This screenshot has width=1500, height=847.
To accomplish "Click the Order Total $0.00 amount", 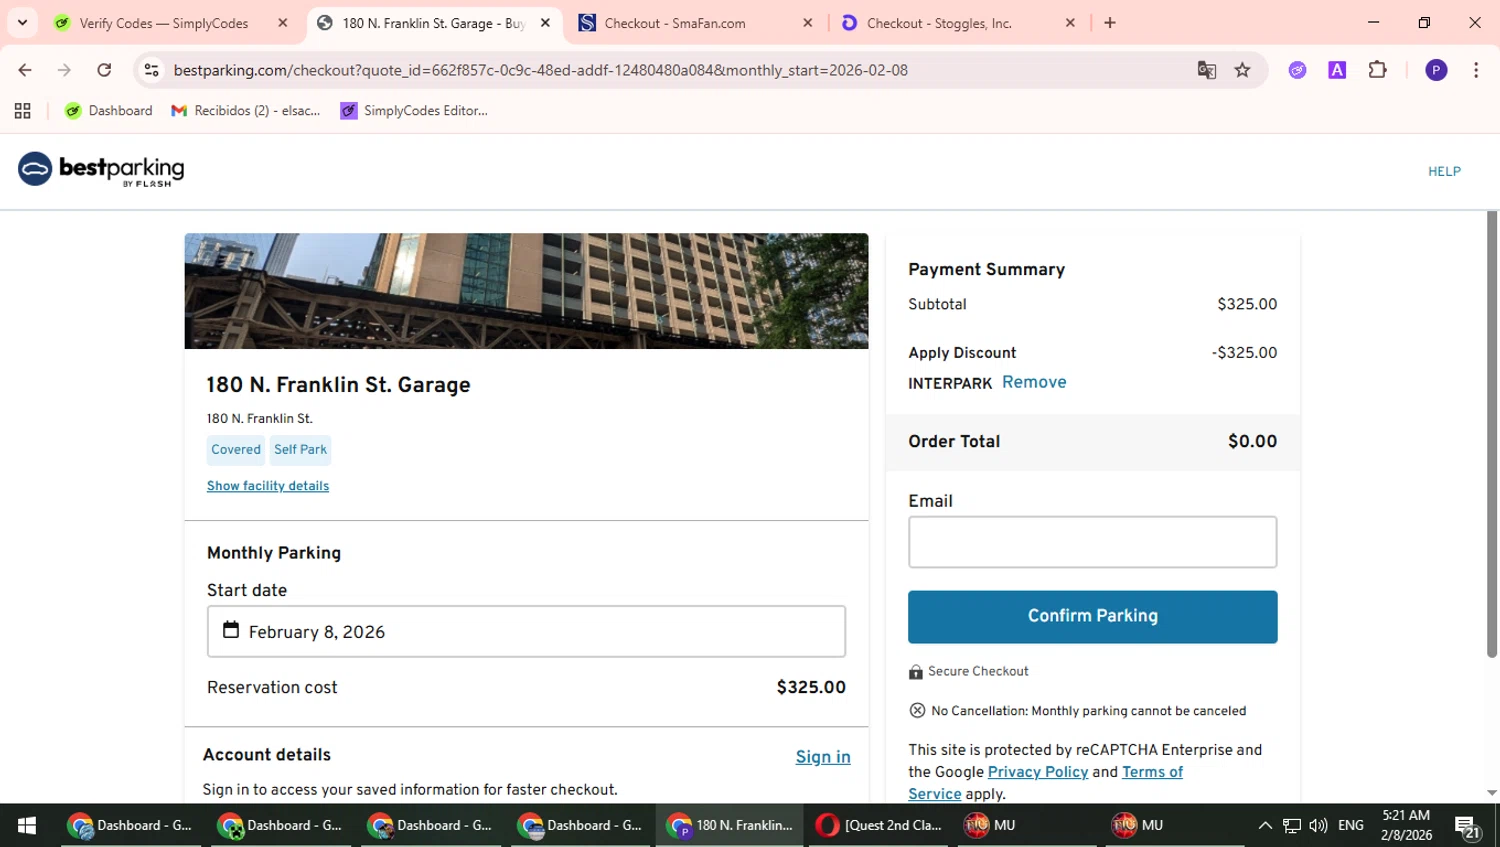I will pos(1252,441).
